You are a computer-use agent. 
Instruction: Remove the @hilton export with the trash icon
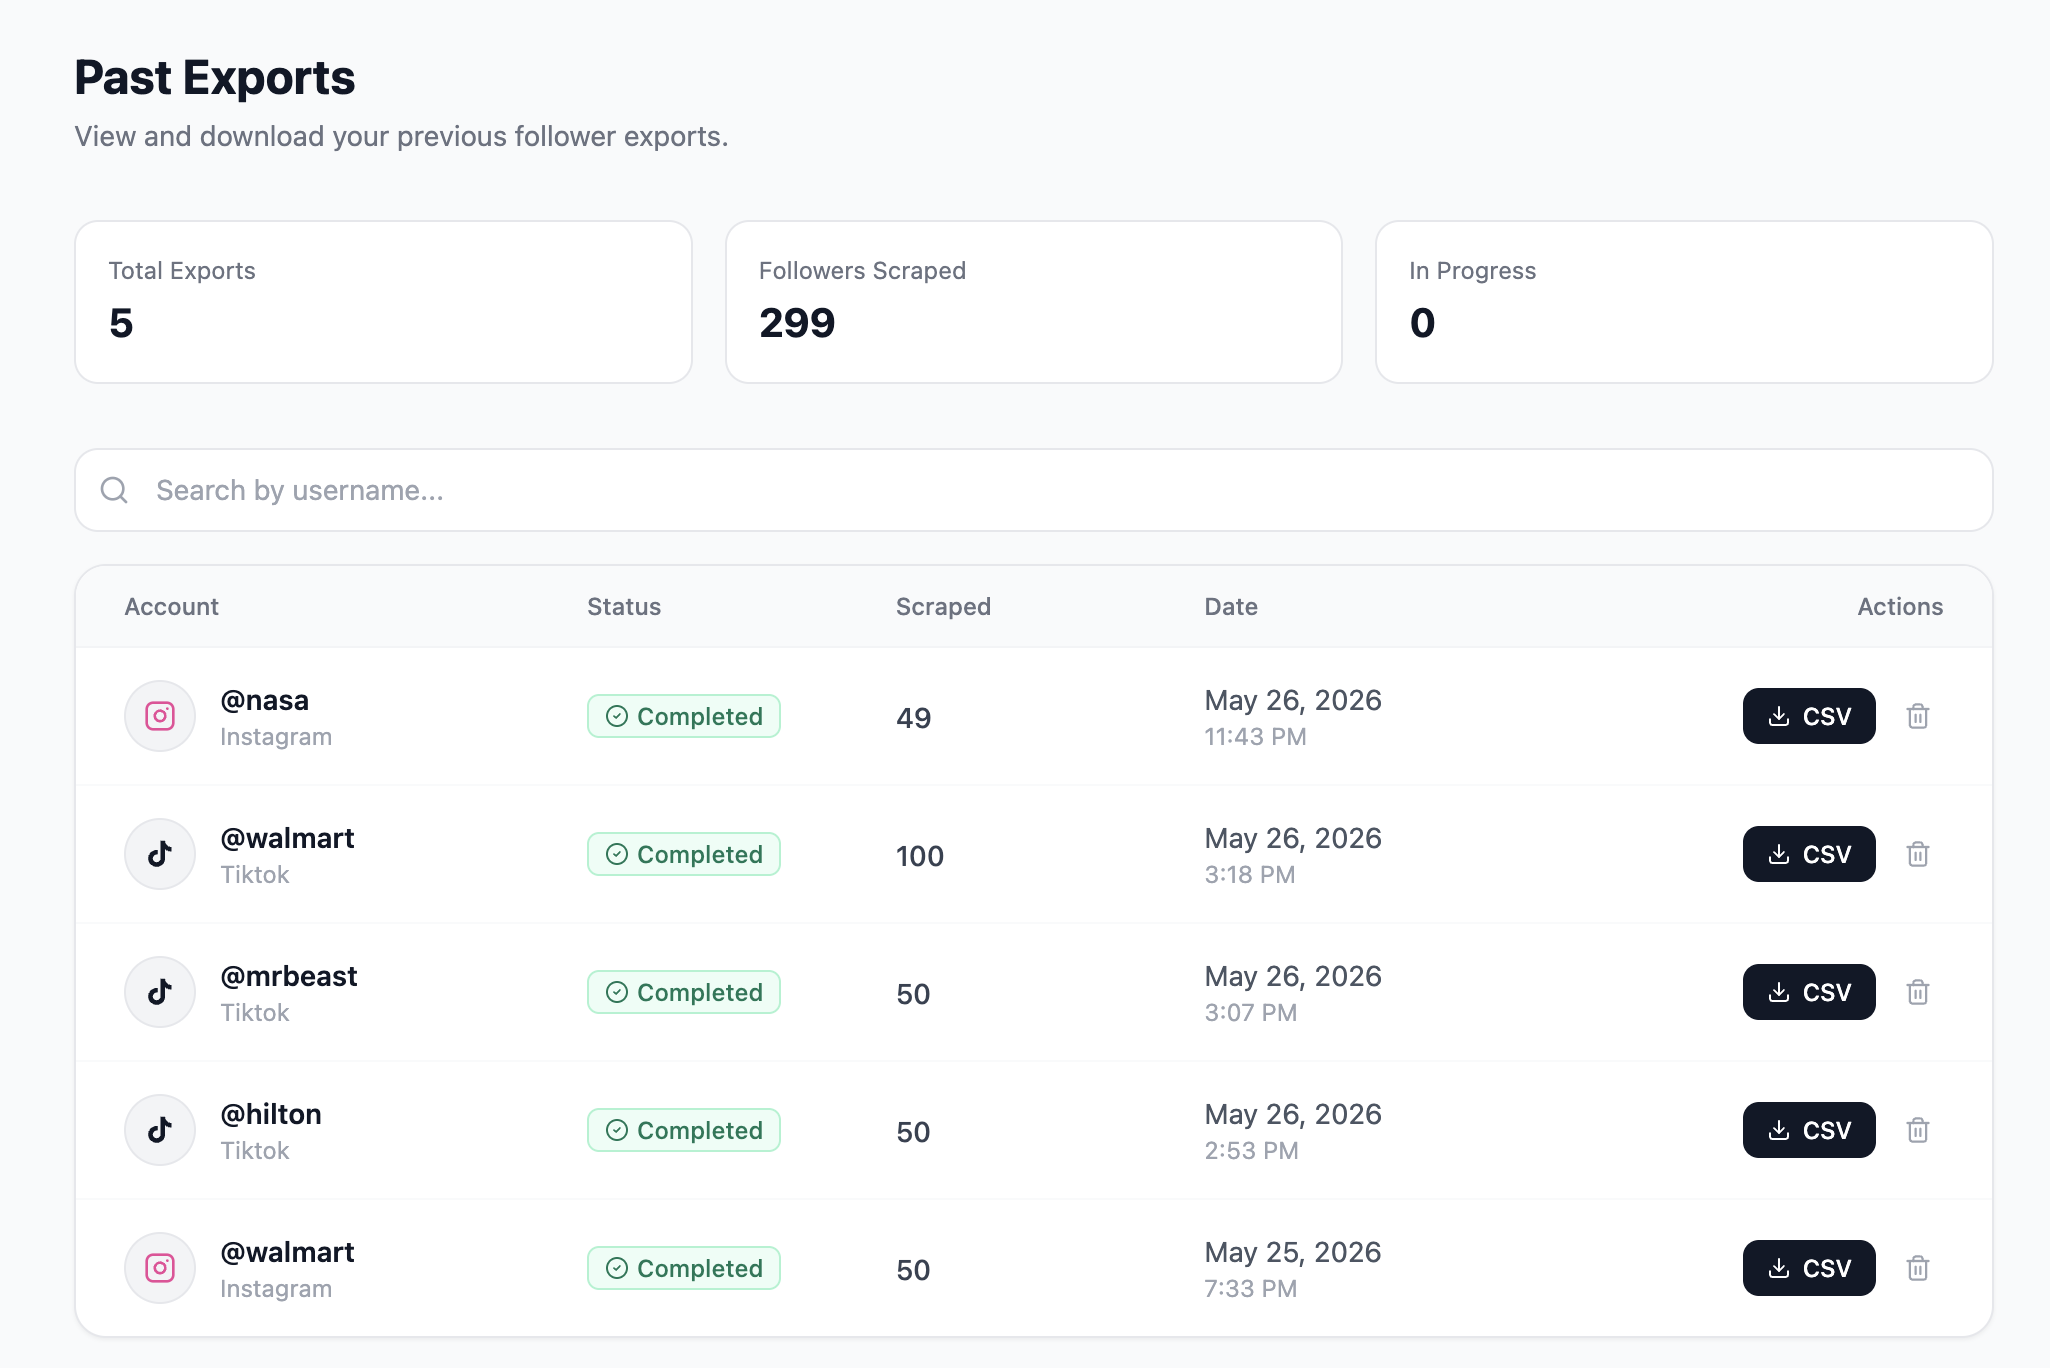point(1917,1130)
